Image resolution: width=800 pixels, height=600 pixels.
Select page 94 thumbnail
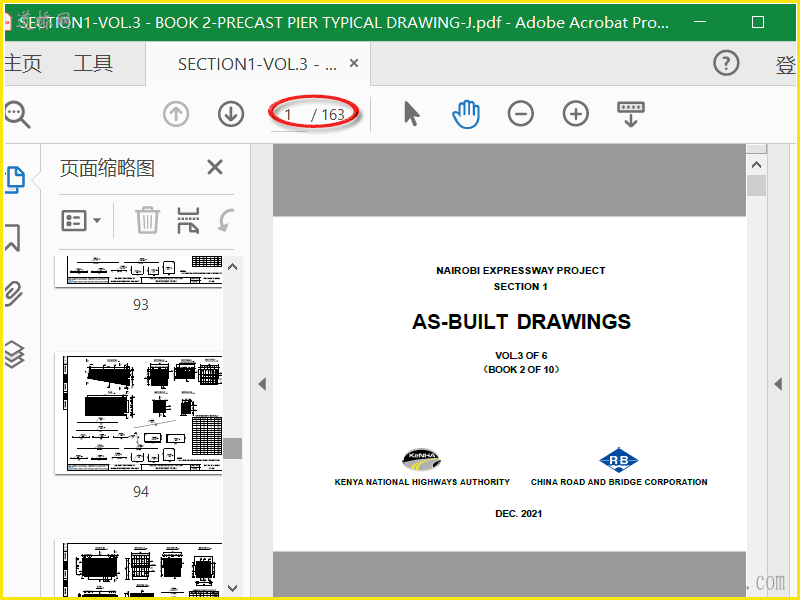(x=139, y=413)
